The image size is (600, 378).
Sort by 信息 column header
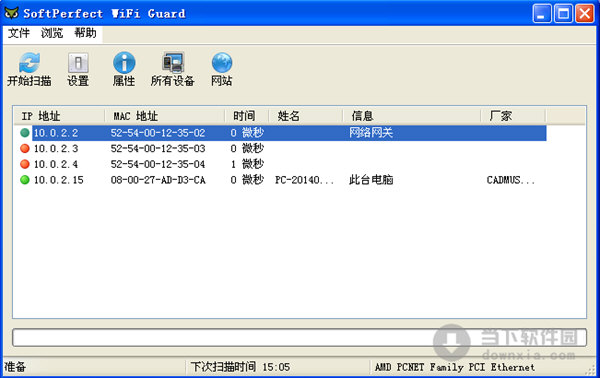click(411, 116)
